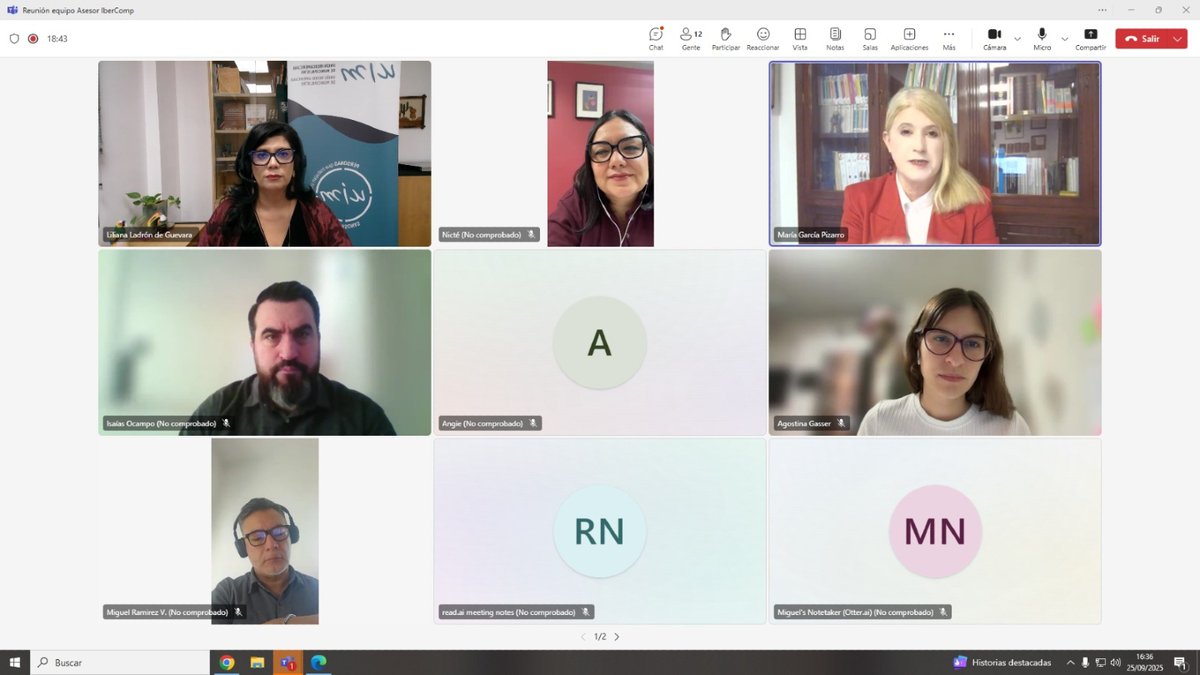Viewport: 1200px width, 675px height.
Task: Expand camera options arrow
Action: click(1017, 39)
